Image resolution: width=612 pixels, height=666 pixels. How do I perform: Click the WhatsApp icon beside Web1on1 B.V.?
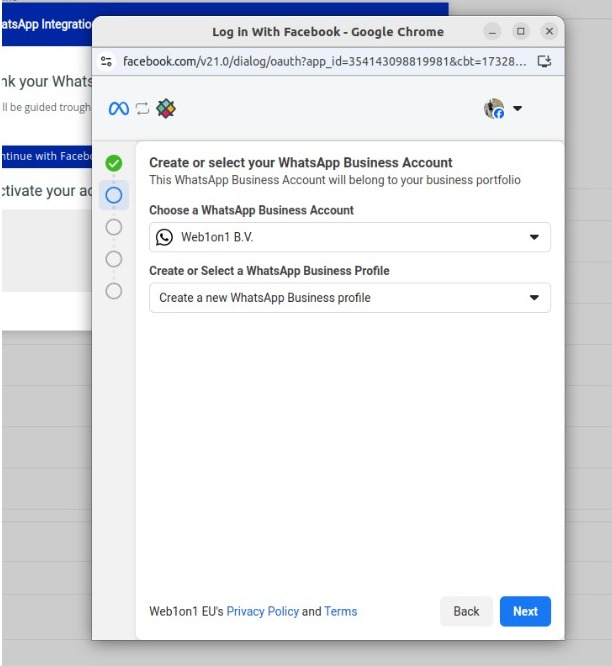(x=165, y=238)
